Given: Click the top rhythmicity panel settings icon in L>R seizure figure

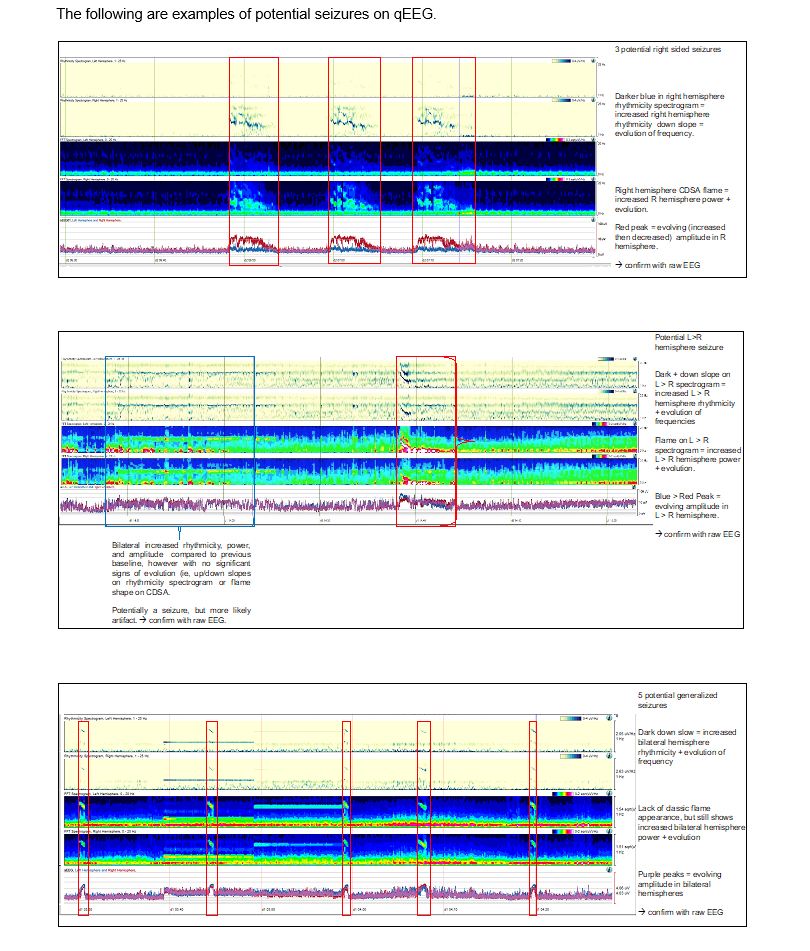Looking at the screenshot, I should (635, 359).
